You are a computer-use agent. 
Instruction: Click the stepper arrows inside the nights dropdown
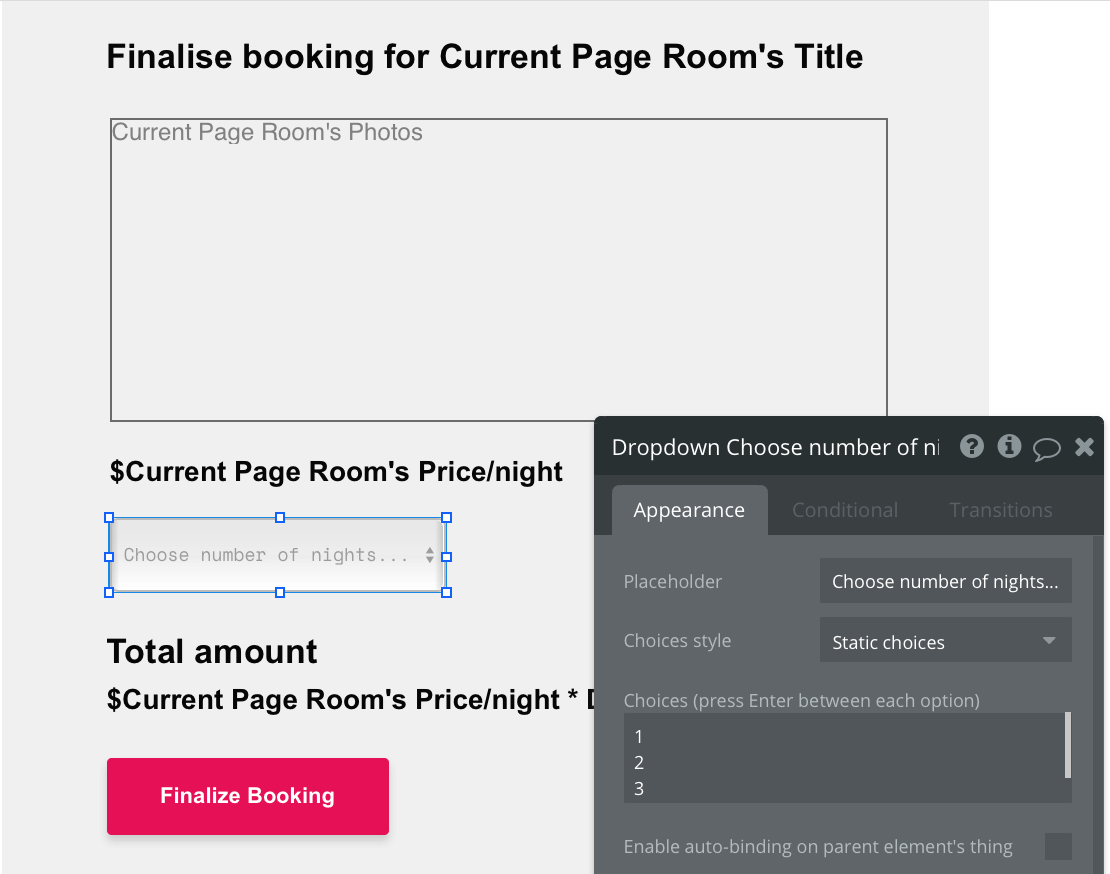click(x=430, y=555)
